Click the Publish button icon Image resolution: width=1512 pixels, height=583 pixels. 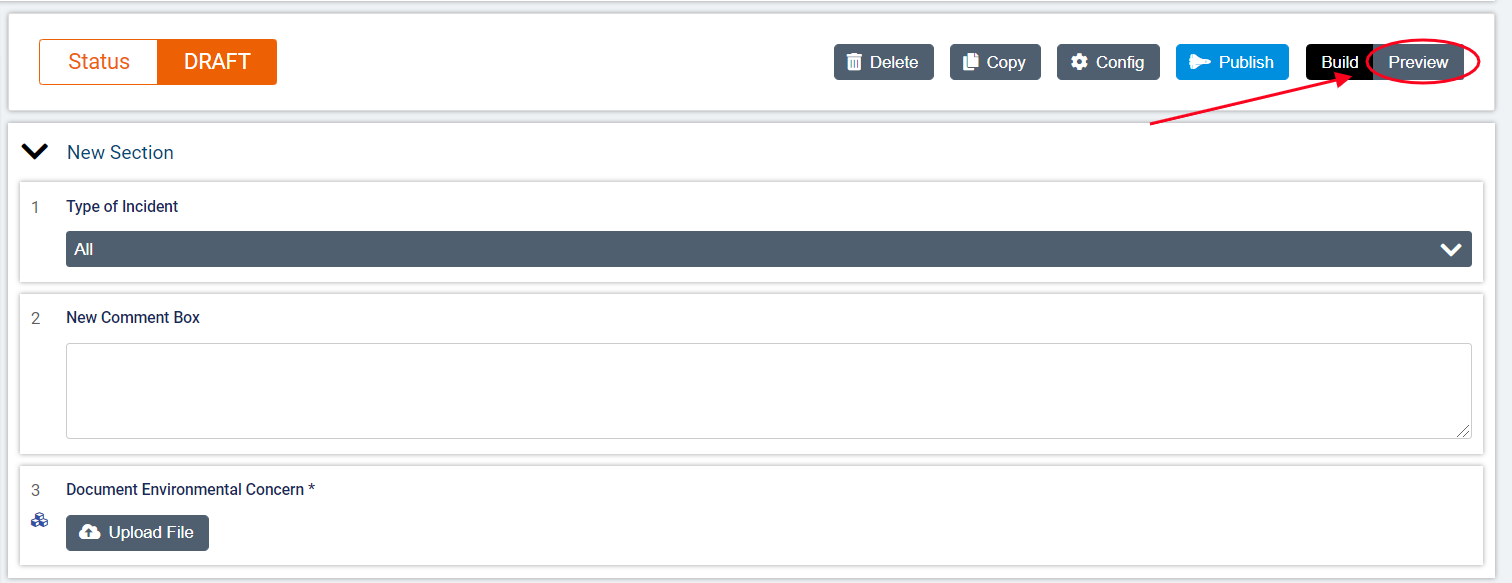tap(1200, 62)
